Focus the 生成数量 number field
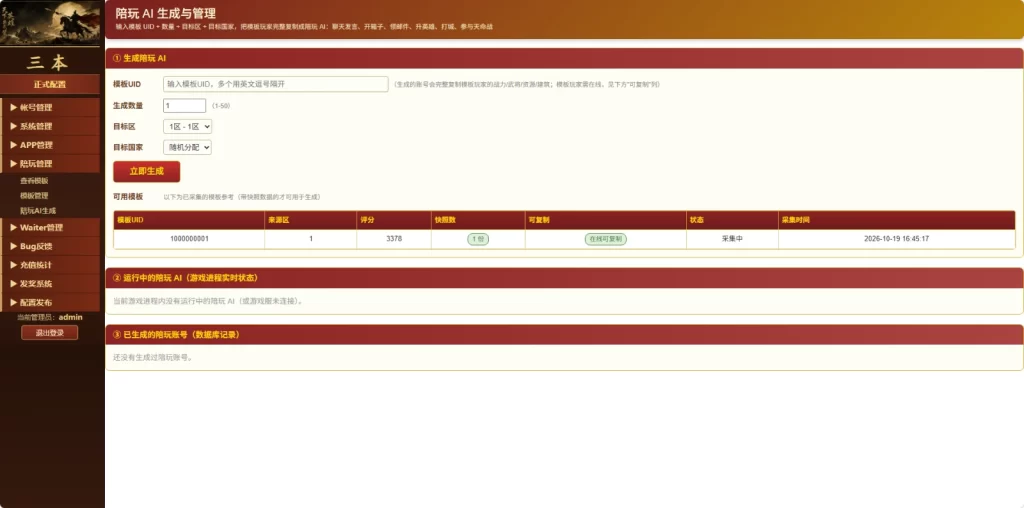Screen dimensions: 1024x508 (x=184, y=106)
